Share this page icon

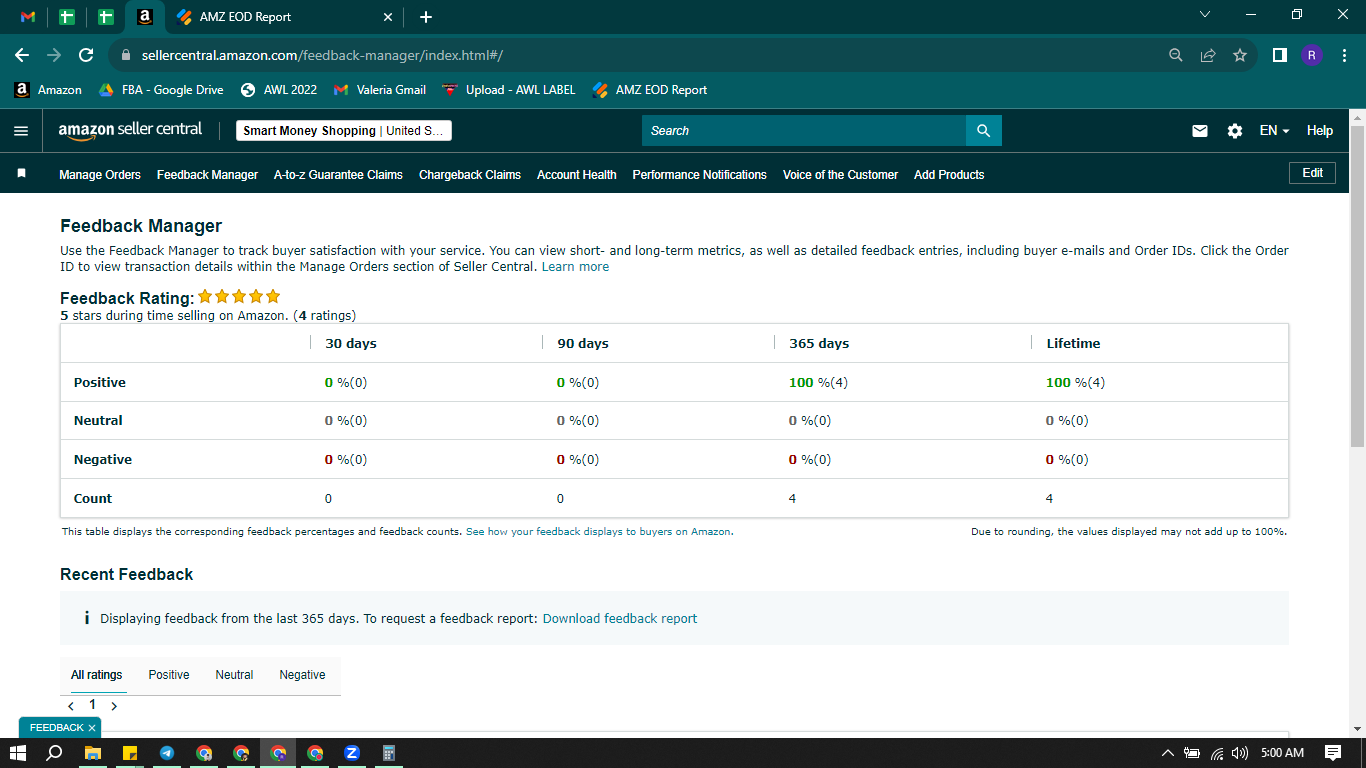coord(1208,55)
